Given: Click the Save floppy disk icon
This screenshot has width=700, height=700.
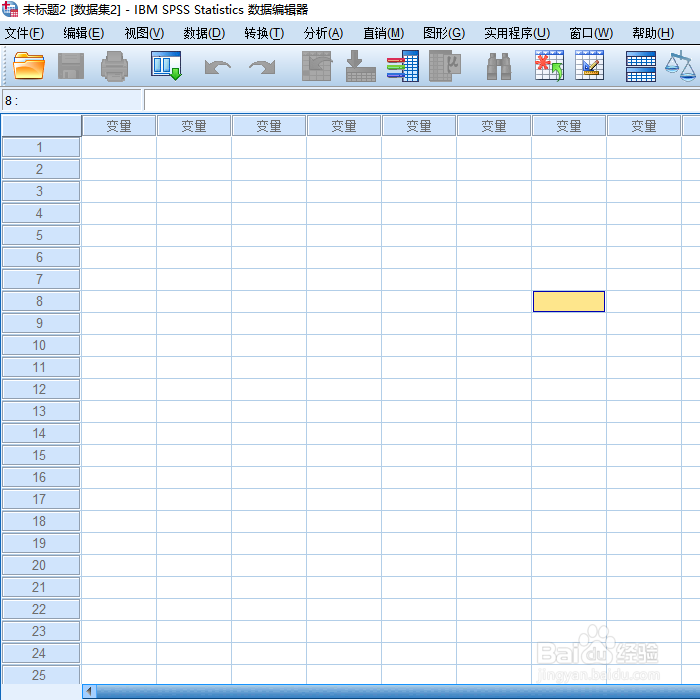Looking at the screenshot, I should (71, 66).
